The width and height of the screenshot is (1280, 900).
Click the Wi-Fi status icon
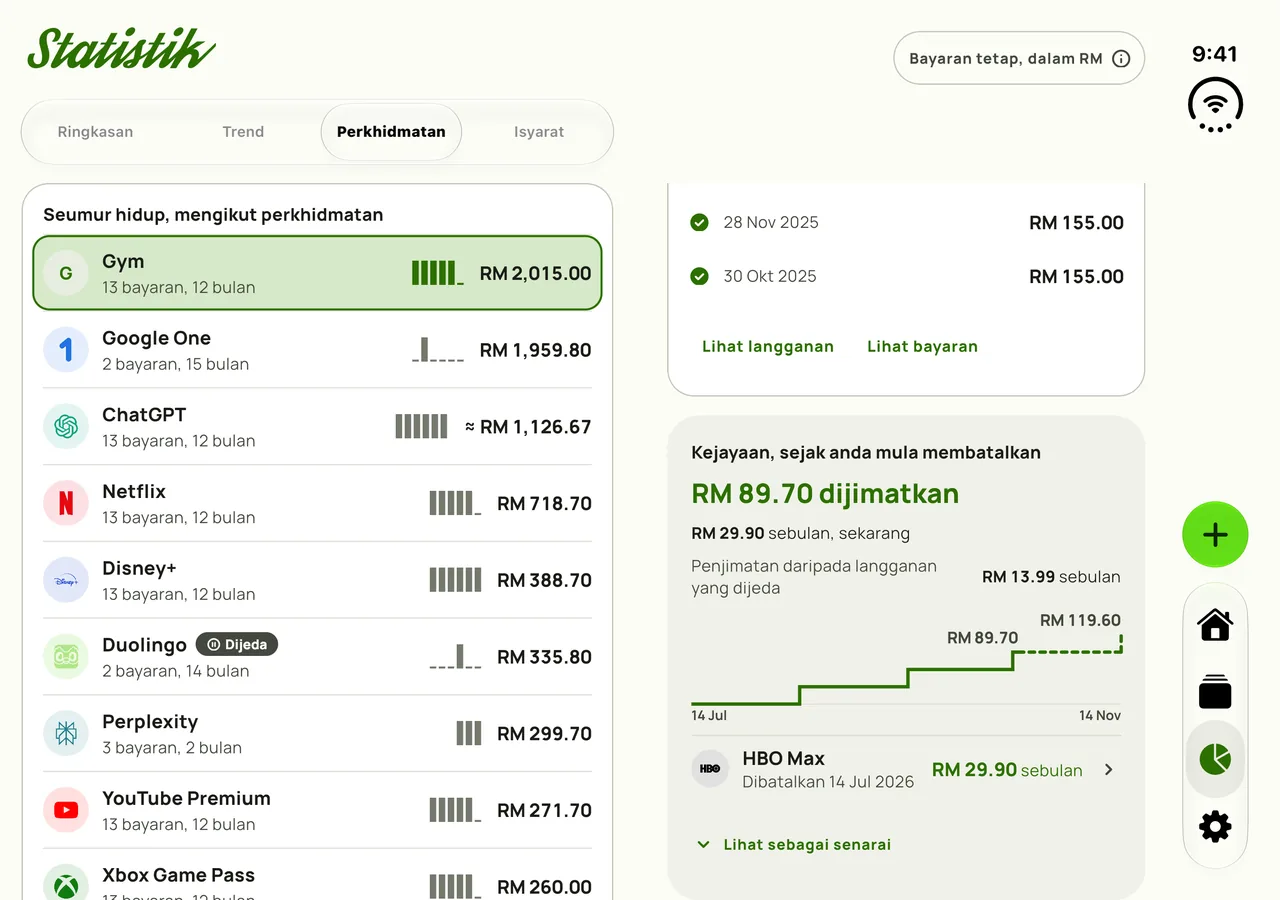coord(1215,104)
